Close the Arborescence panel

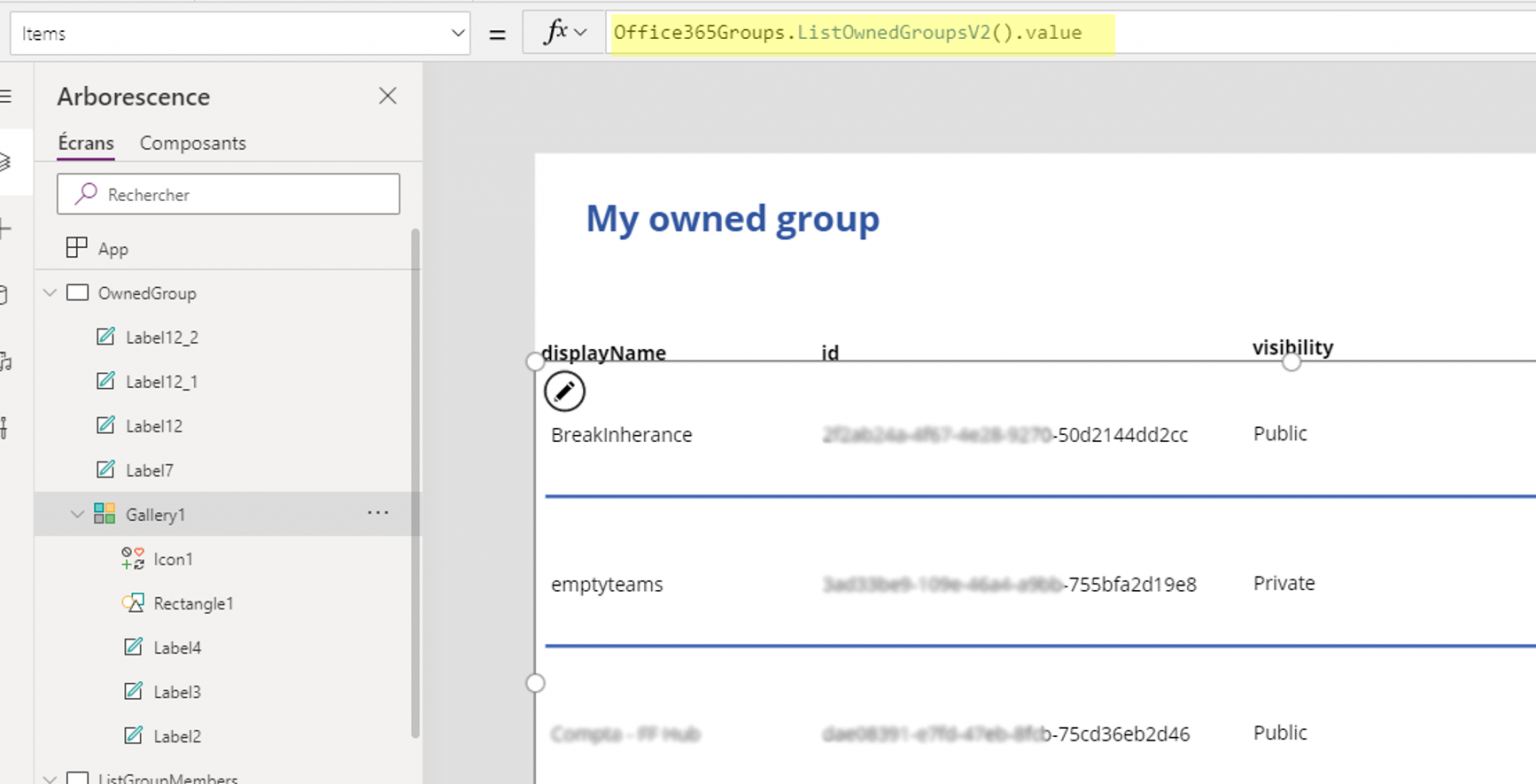pyautogui.click(x=388, y=96)
